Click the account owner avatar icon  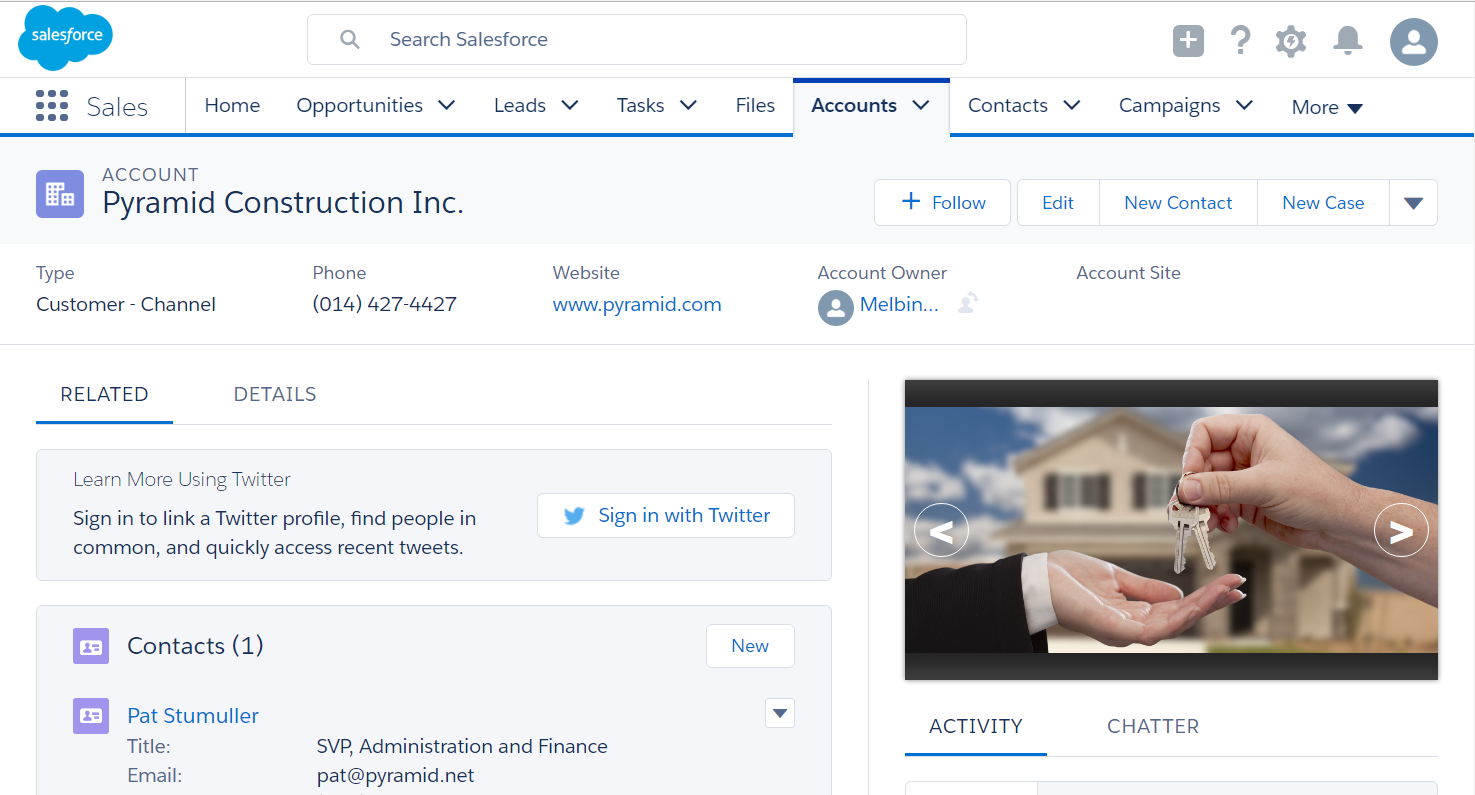836,308
